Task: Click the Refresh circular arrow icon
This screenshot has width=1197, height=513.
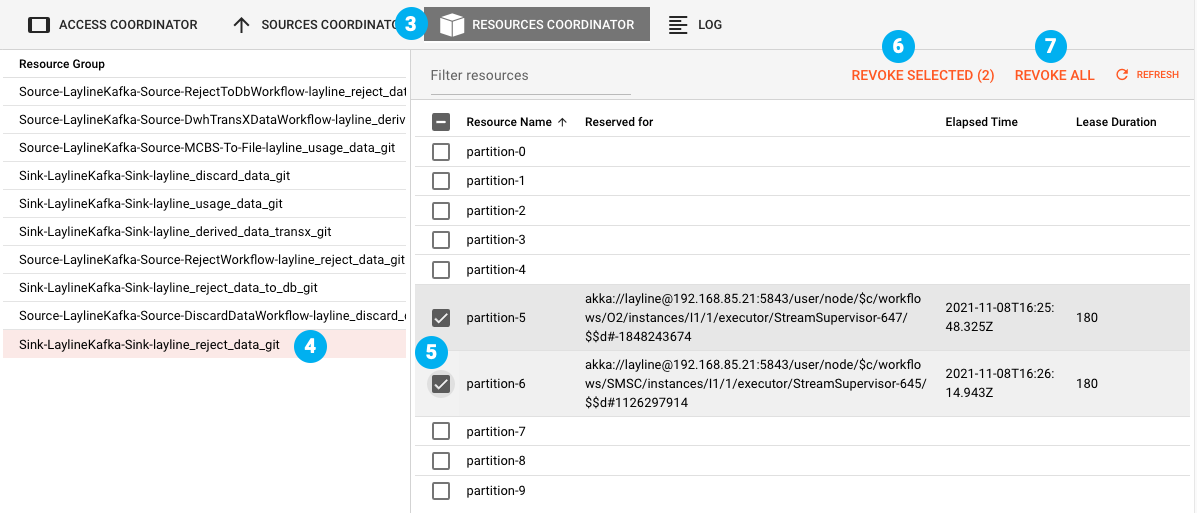Action: coord(1122,75)
